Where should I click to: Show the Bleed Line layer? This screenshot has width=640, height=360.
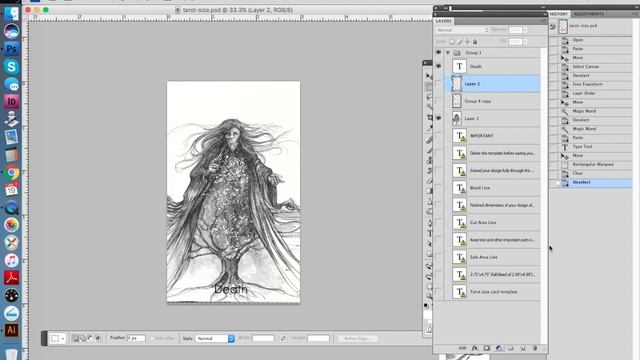[x=438, y=188]
